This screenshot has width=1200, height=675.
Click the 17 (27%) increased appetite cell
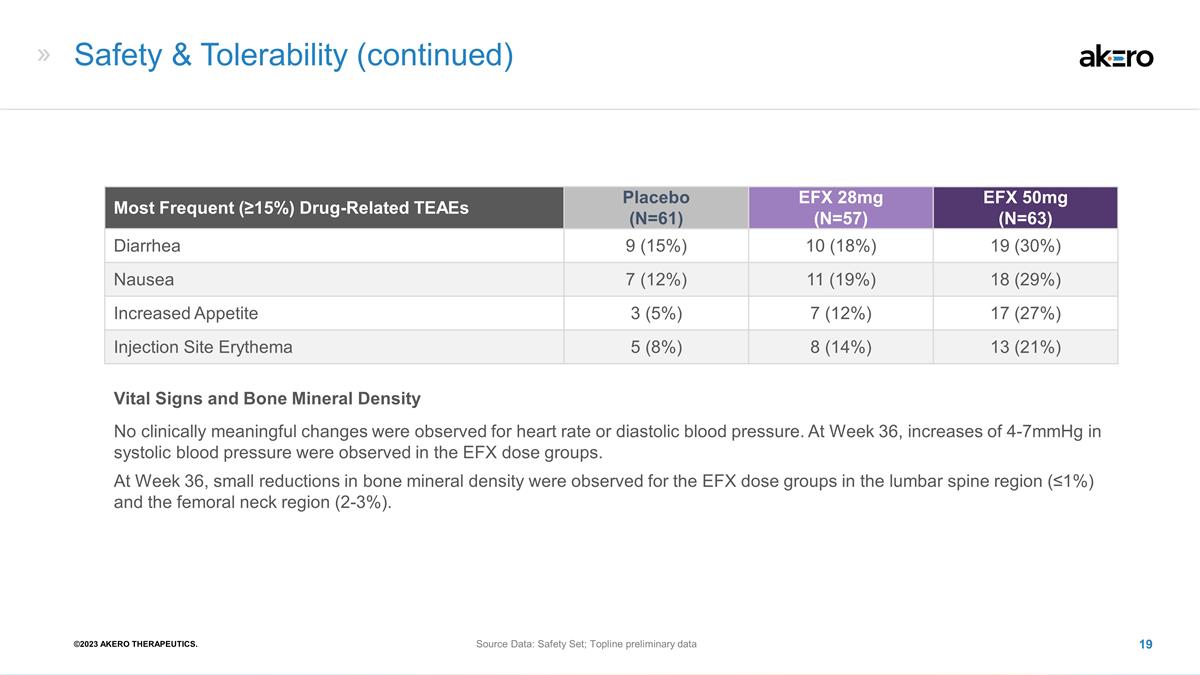point(1026,313)
